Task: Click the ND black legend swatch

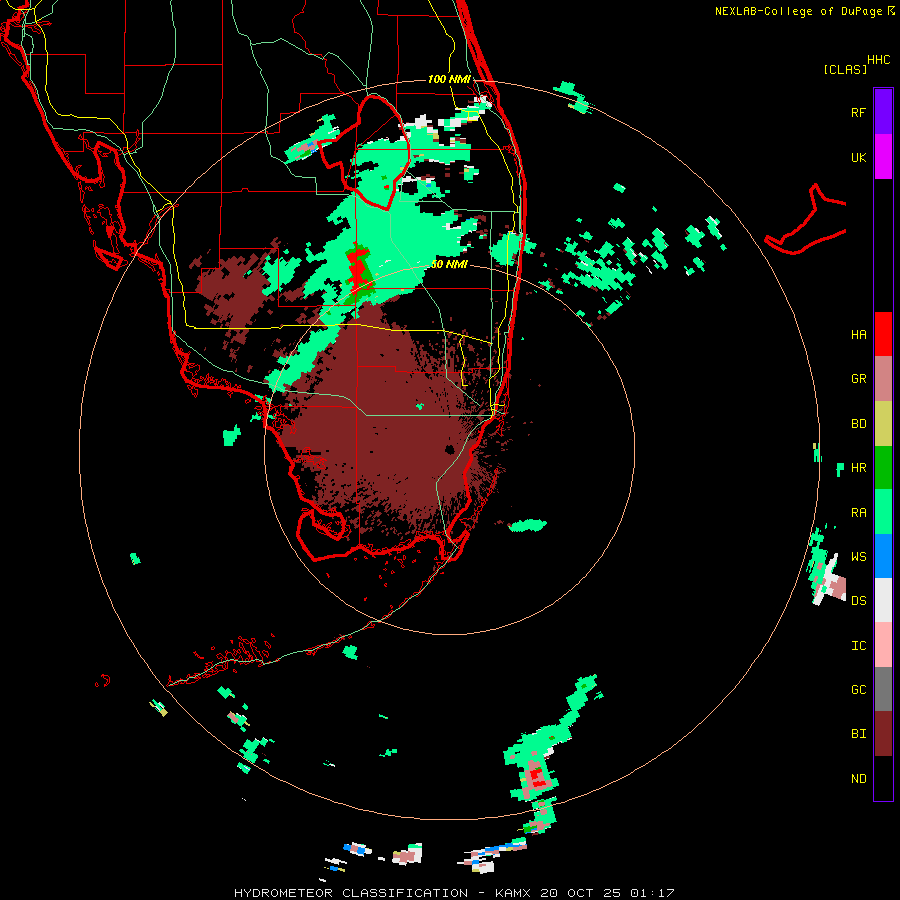Action: point(883,778)
